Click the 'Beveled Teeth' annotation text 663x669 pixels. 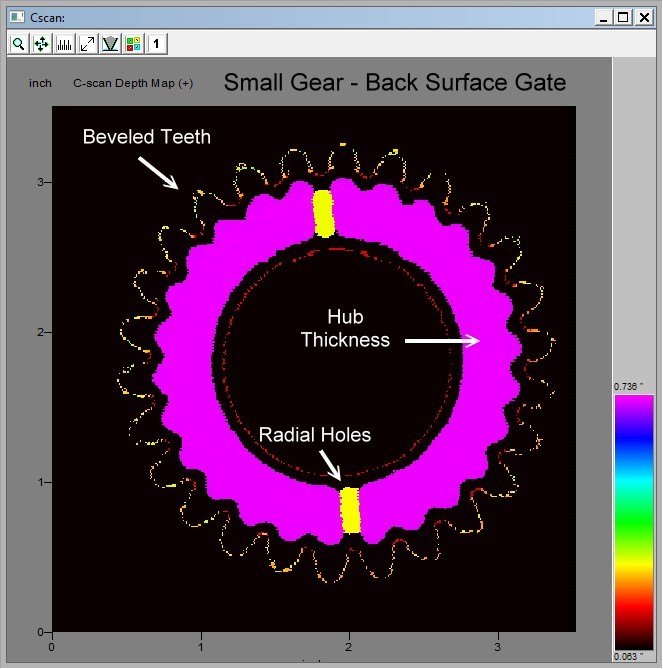147,137
